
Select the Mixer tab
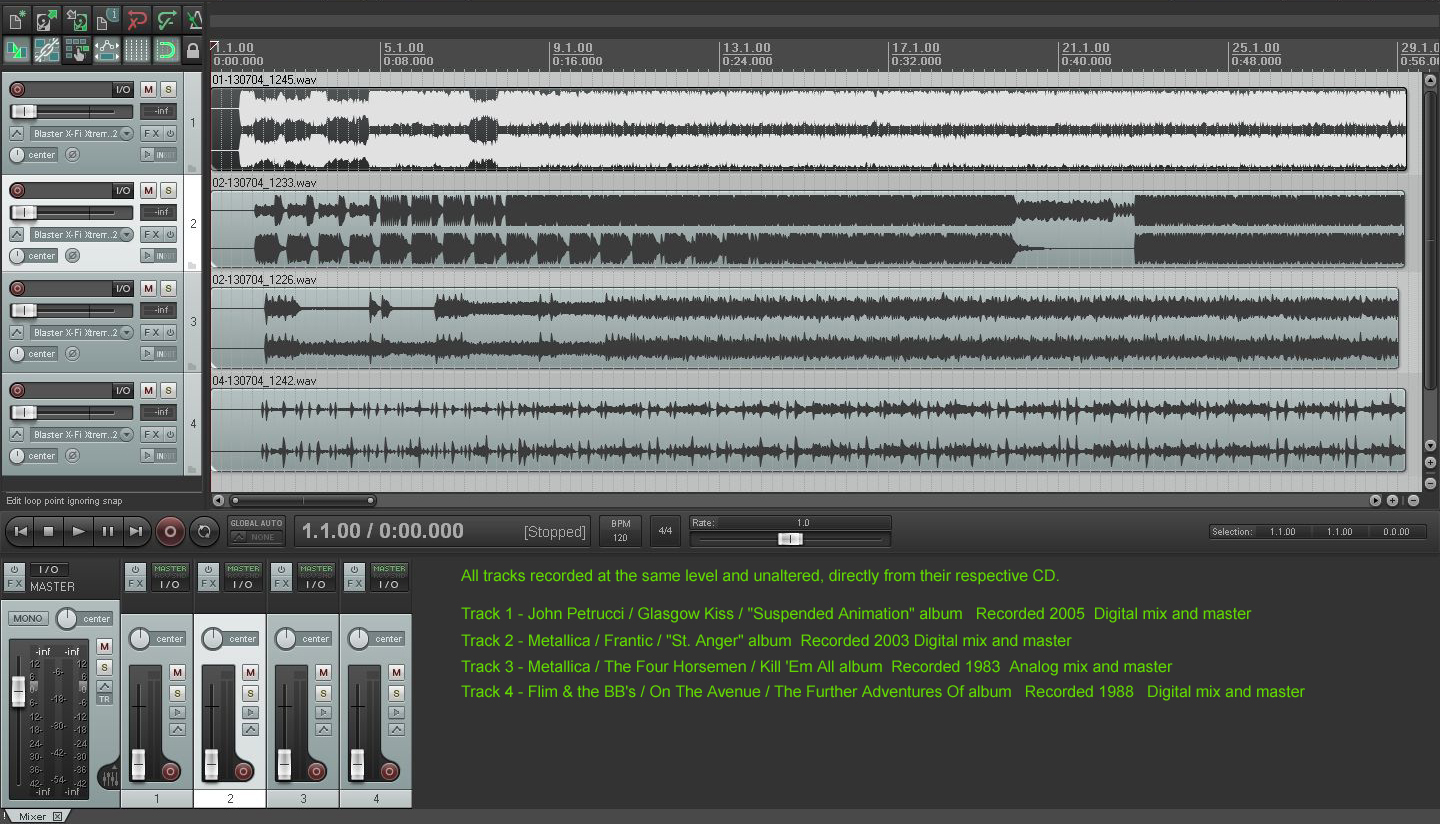[33, 816]
